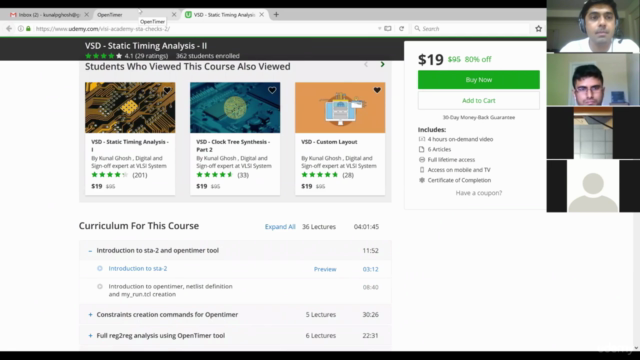640x360 pixels.
Task: Click the (201) rating count on Static Timing Analysis I
Action: [x=140, y=175]
